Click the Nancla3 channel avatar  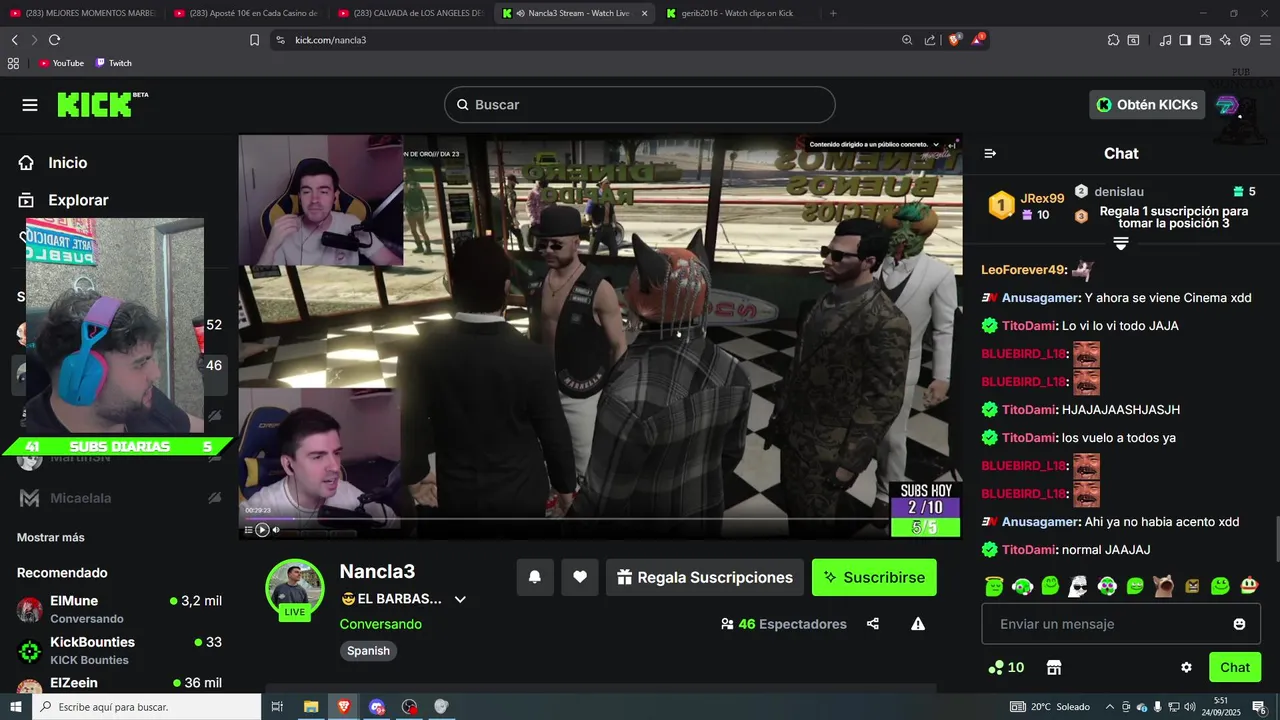295,588
